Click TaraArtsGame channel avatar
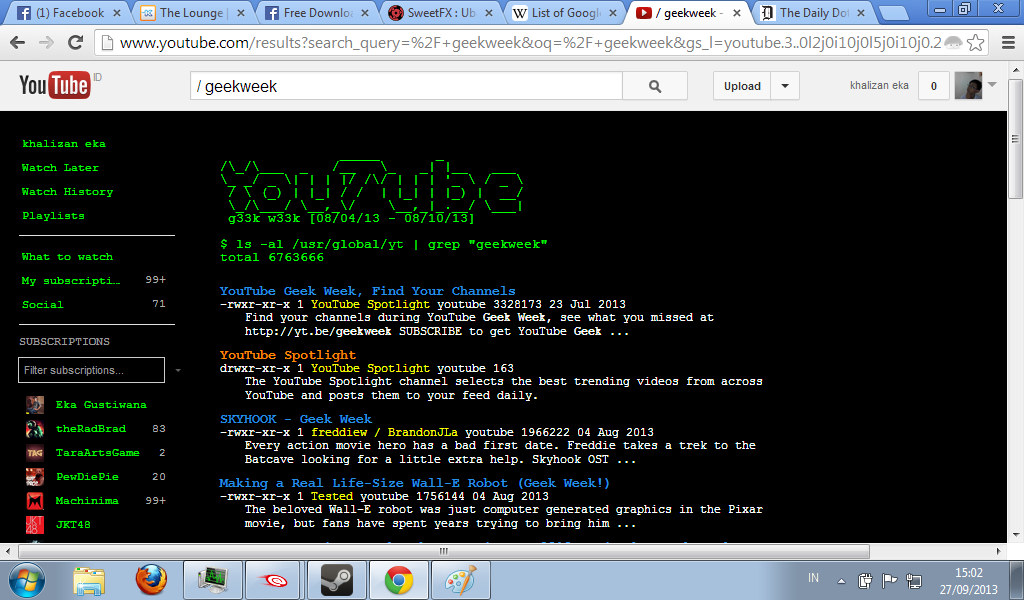 tap(35, 453)
